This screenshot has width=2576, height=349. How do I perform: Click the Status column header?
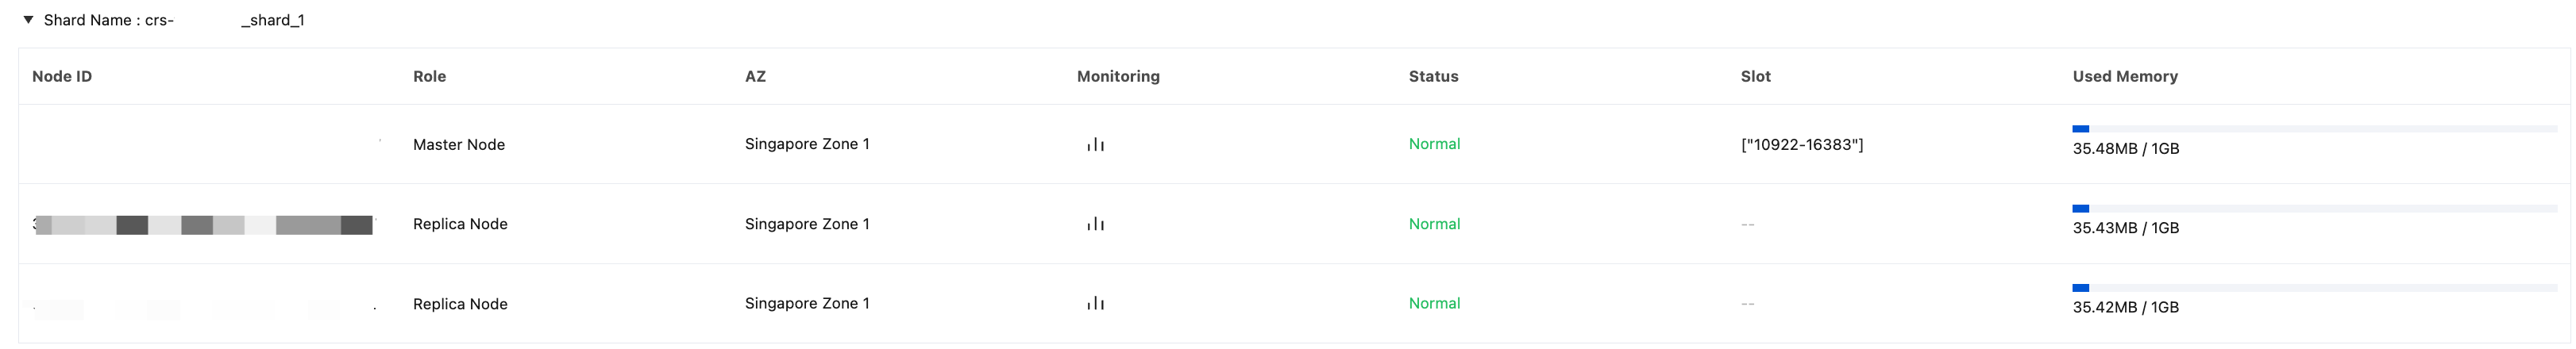(1433, 76)
